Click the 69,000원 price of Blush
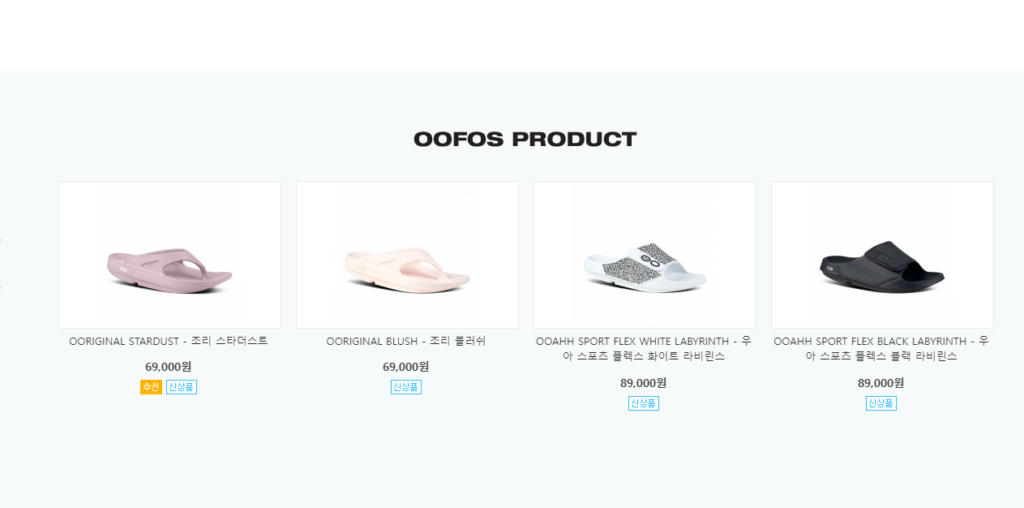Screen dimensions: 1024x508 [406, 367]
